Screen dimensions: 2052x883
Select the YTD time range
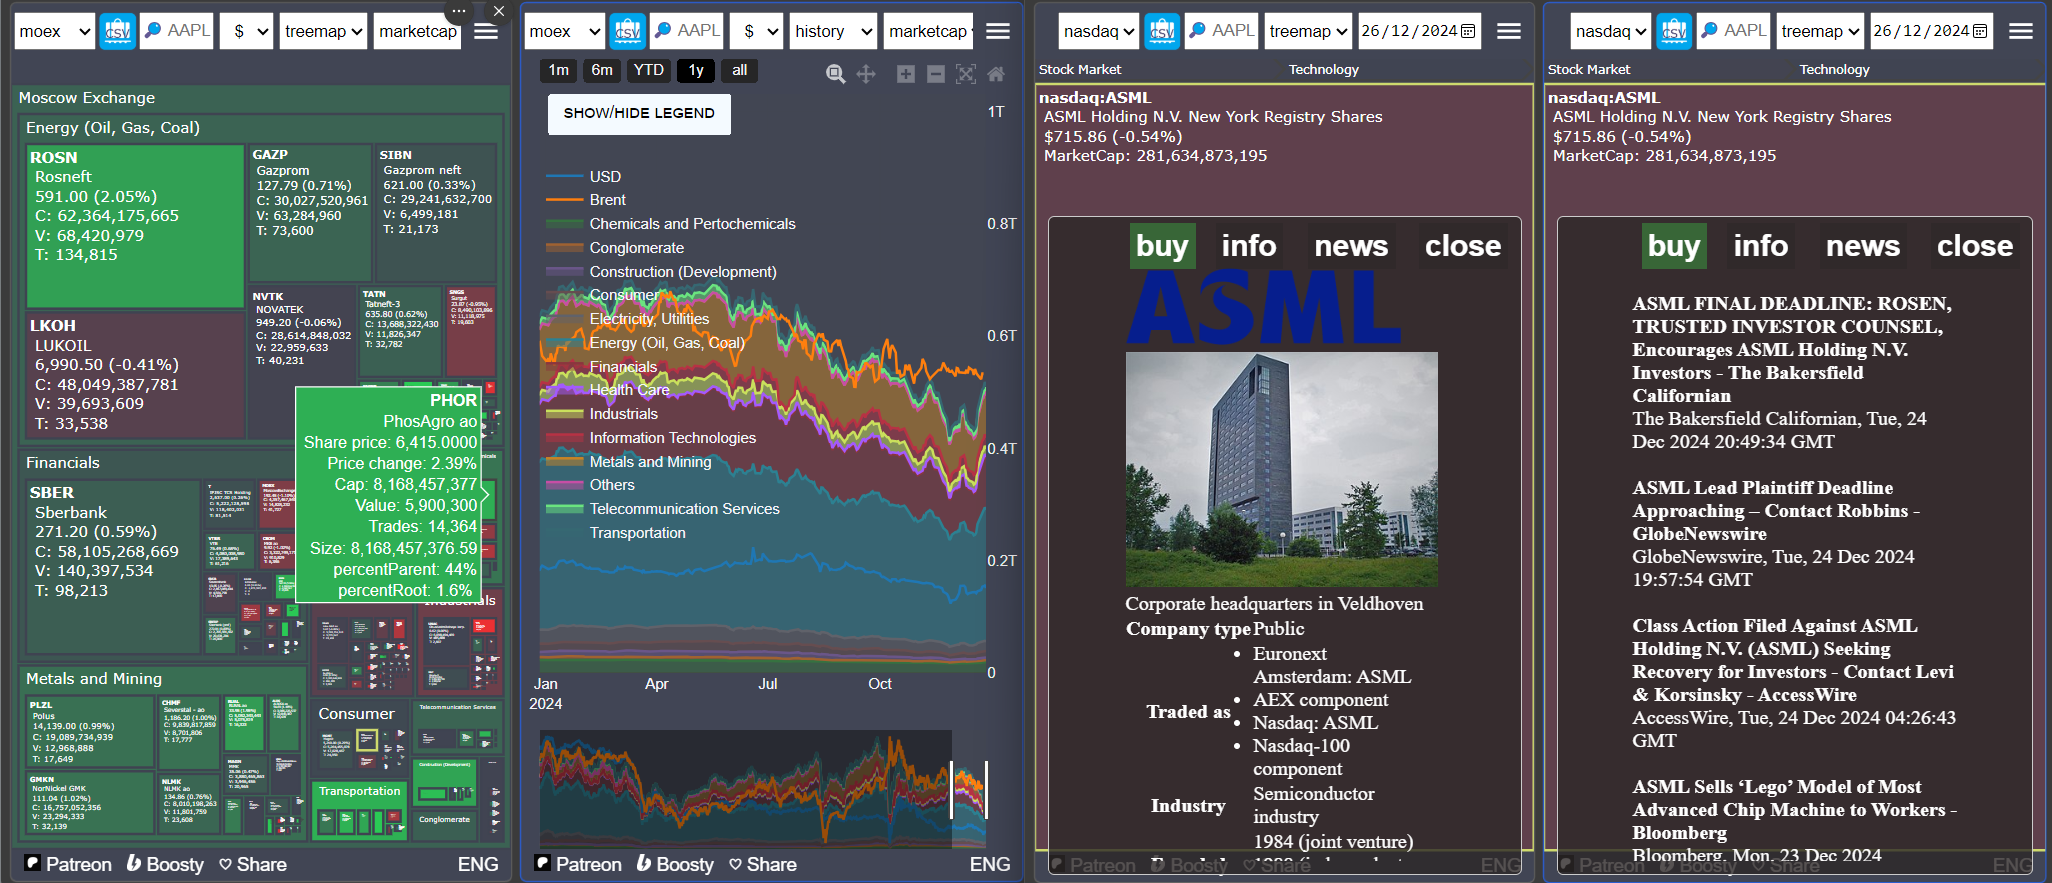click(x=649, y=70)
